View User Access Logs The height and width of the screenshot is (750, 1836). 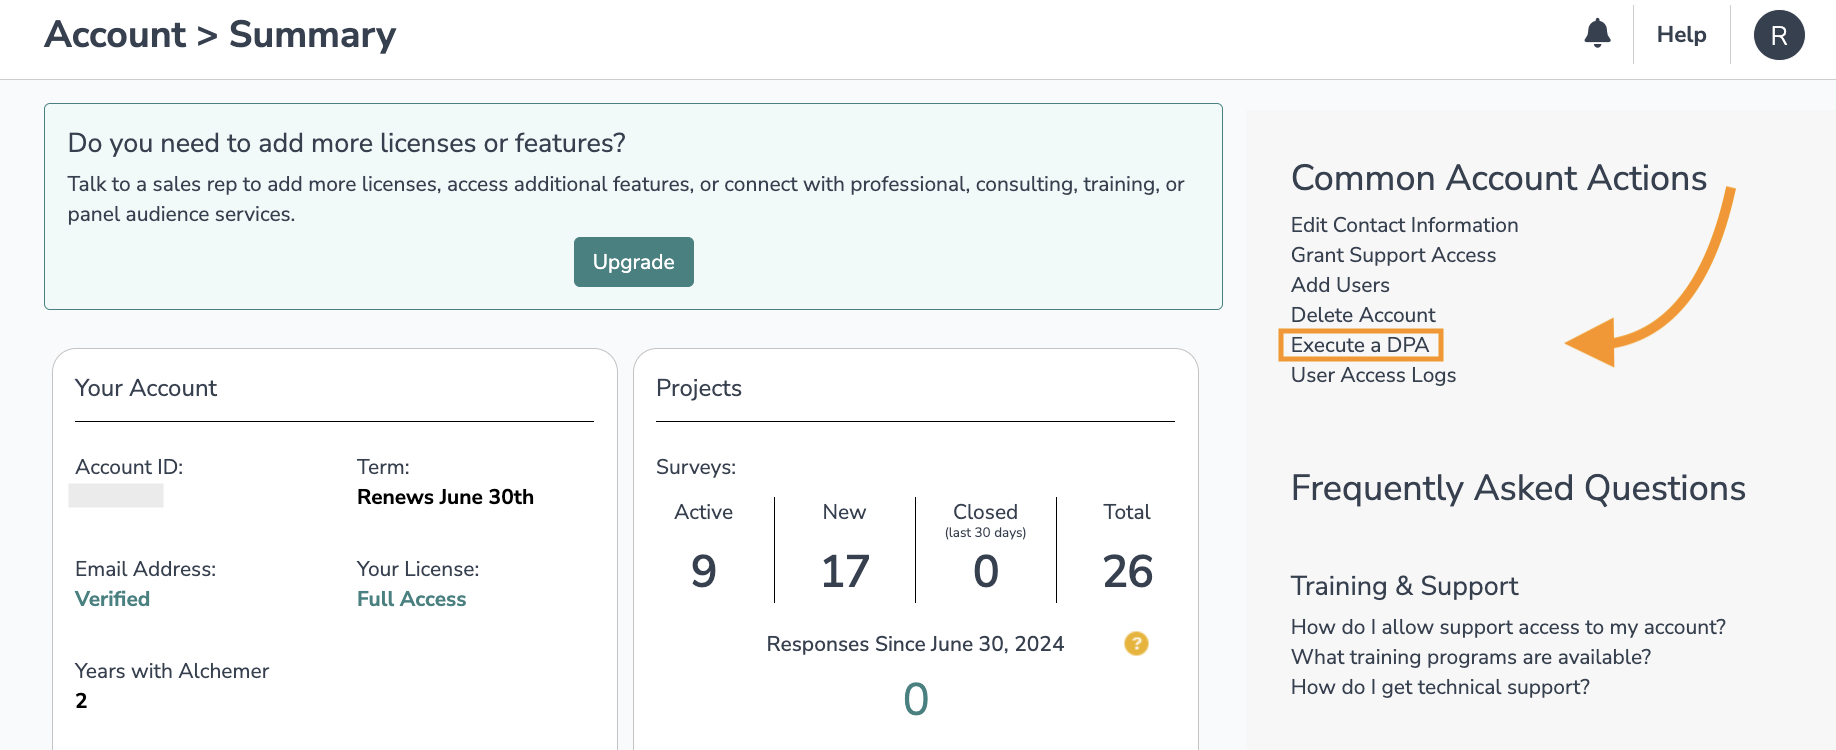point(1373,375)
